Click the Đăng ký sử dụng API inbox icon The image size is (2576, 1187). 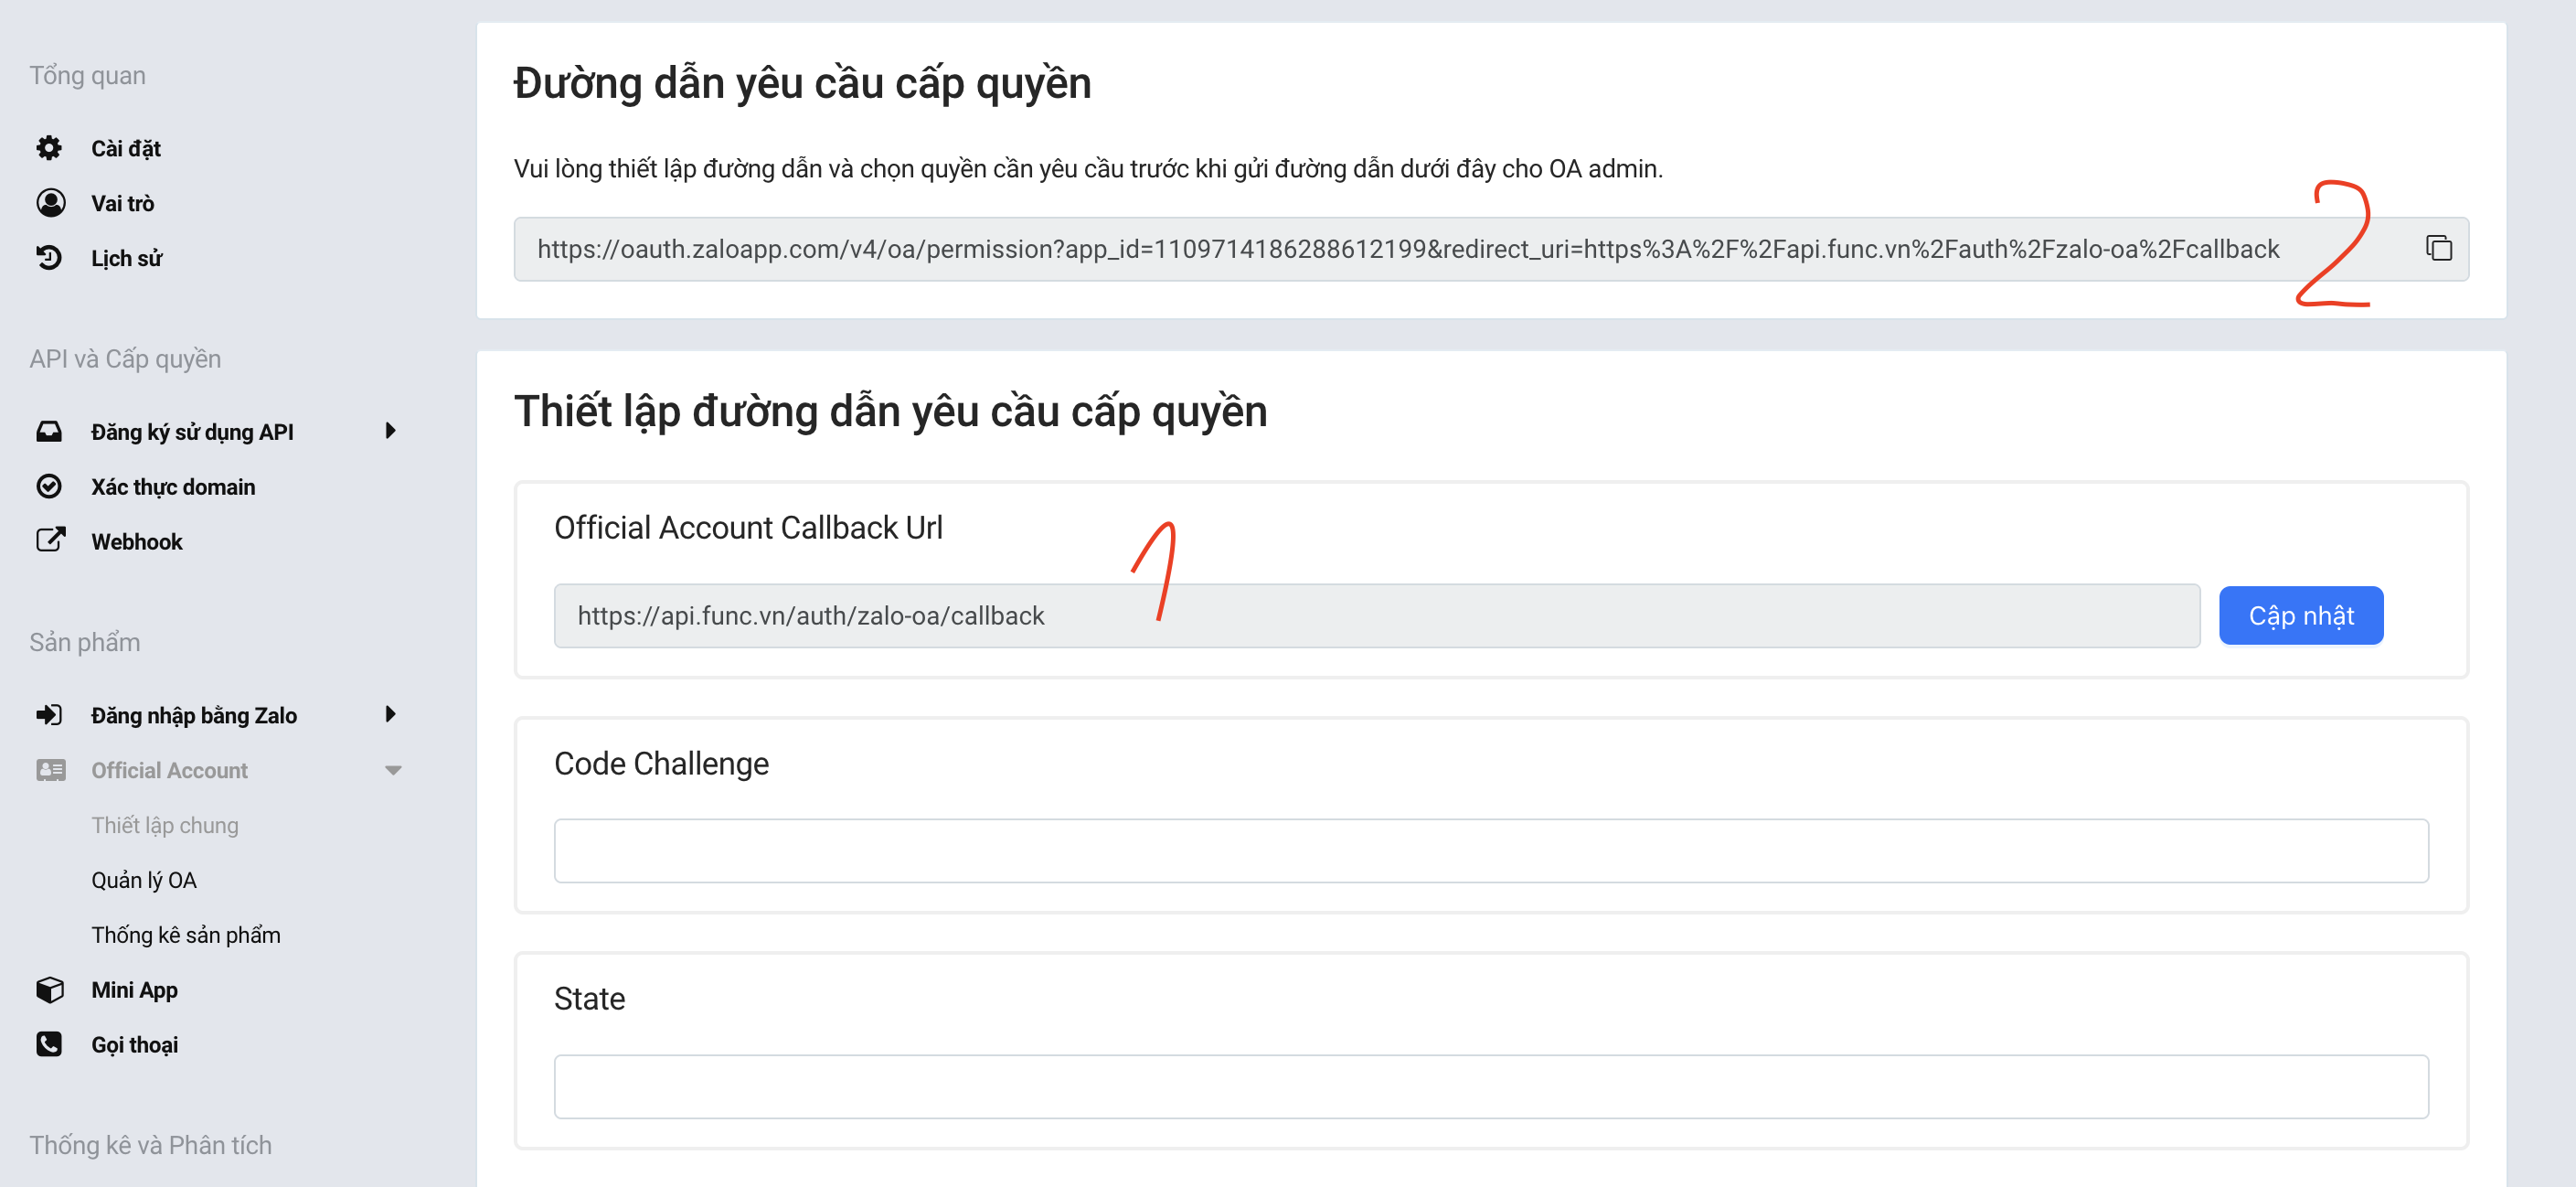49,432
